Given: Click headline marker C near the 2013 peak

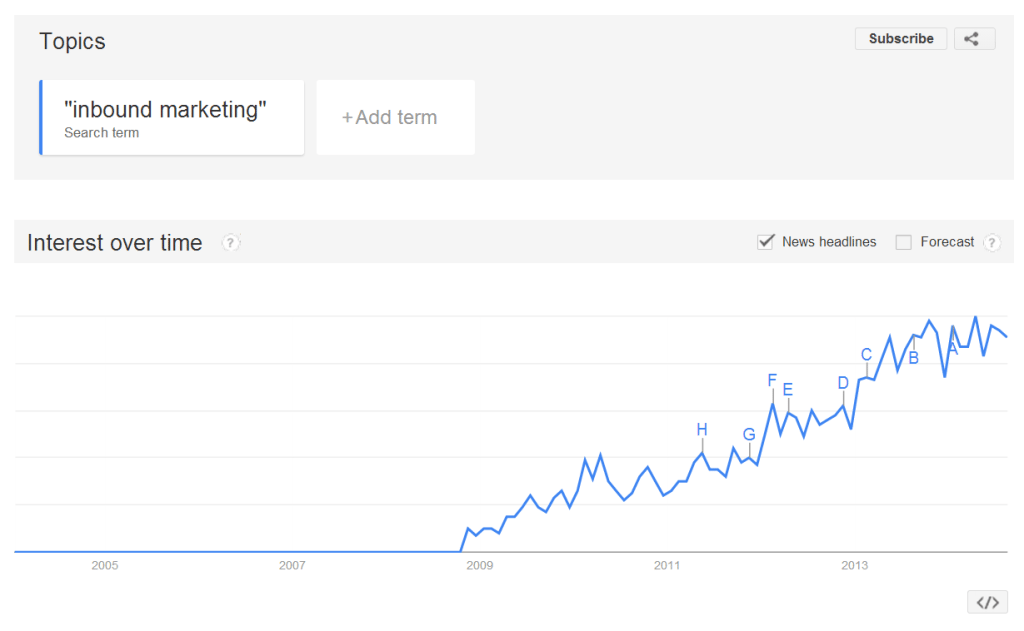Looking at the screenshot, I should [x=866, y=353].
